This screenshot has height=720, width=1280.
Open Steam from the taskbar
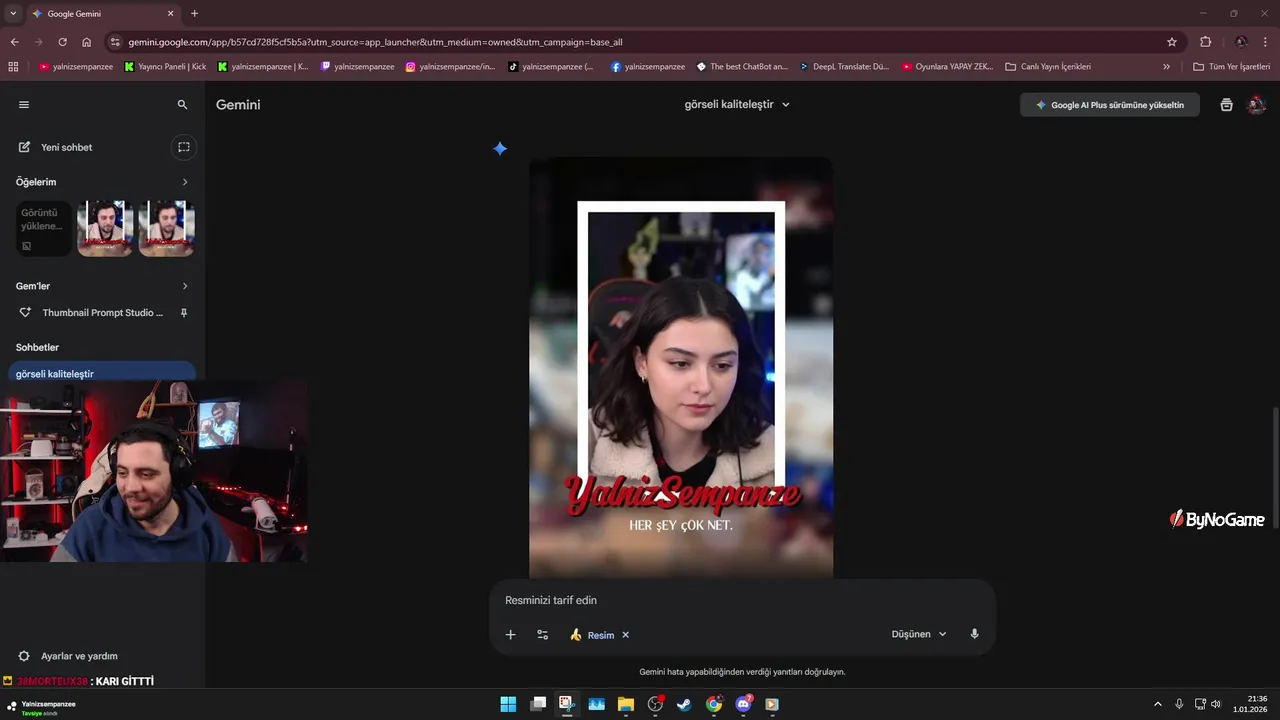[x=684, y=704]
